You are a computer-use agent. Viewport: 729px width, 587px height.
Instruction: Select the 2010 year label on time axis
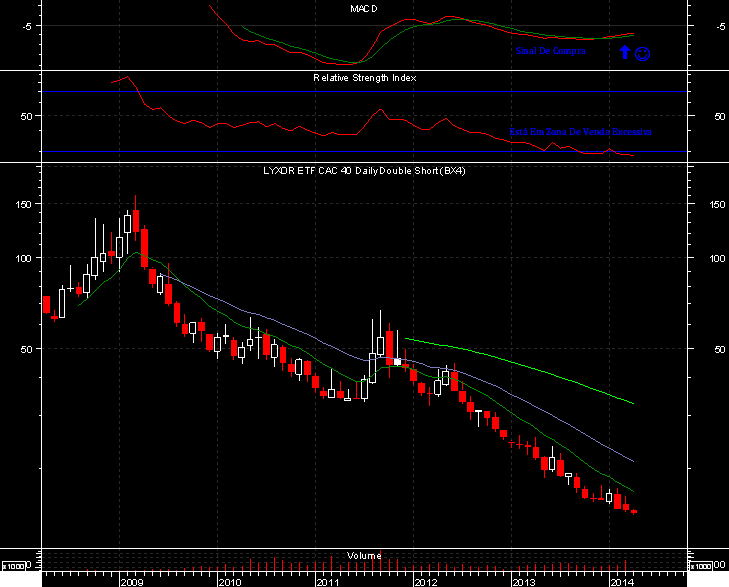pos(230,582)
